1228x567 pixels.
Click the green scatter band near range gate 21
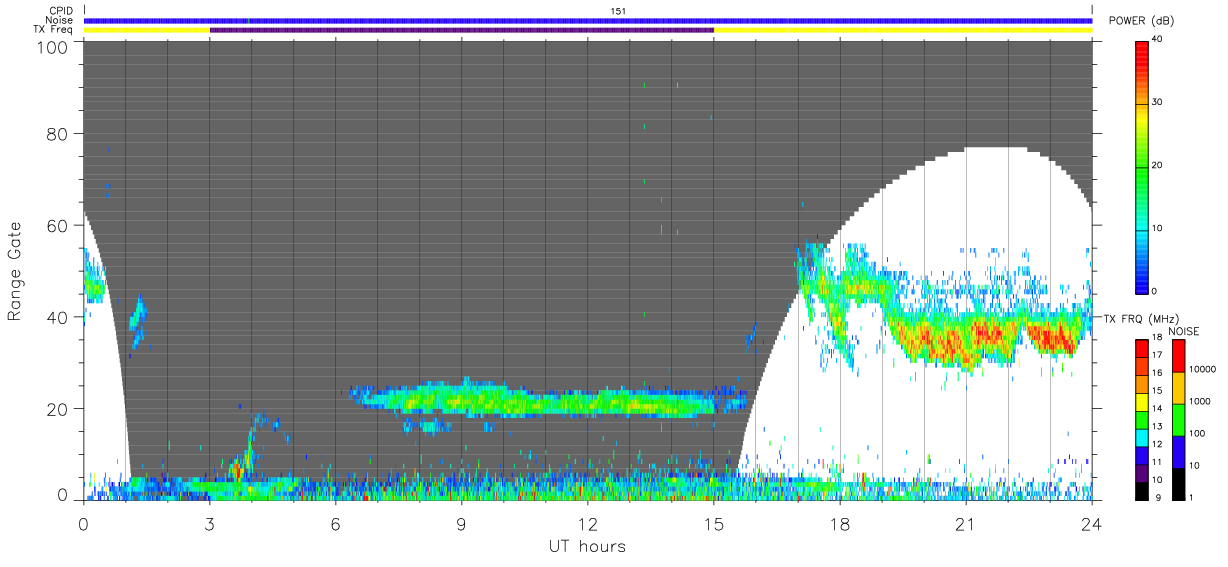tap(545, 402)
